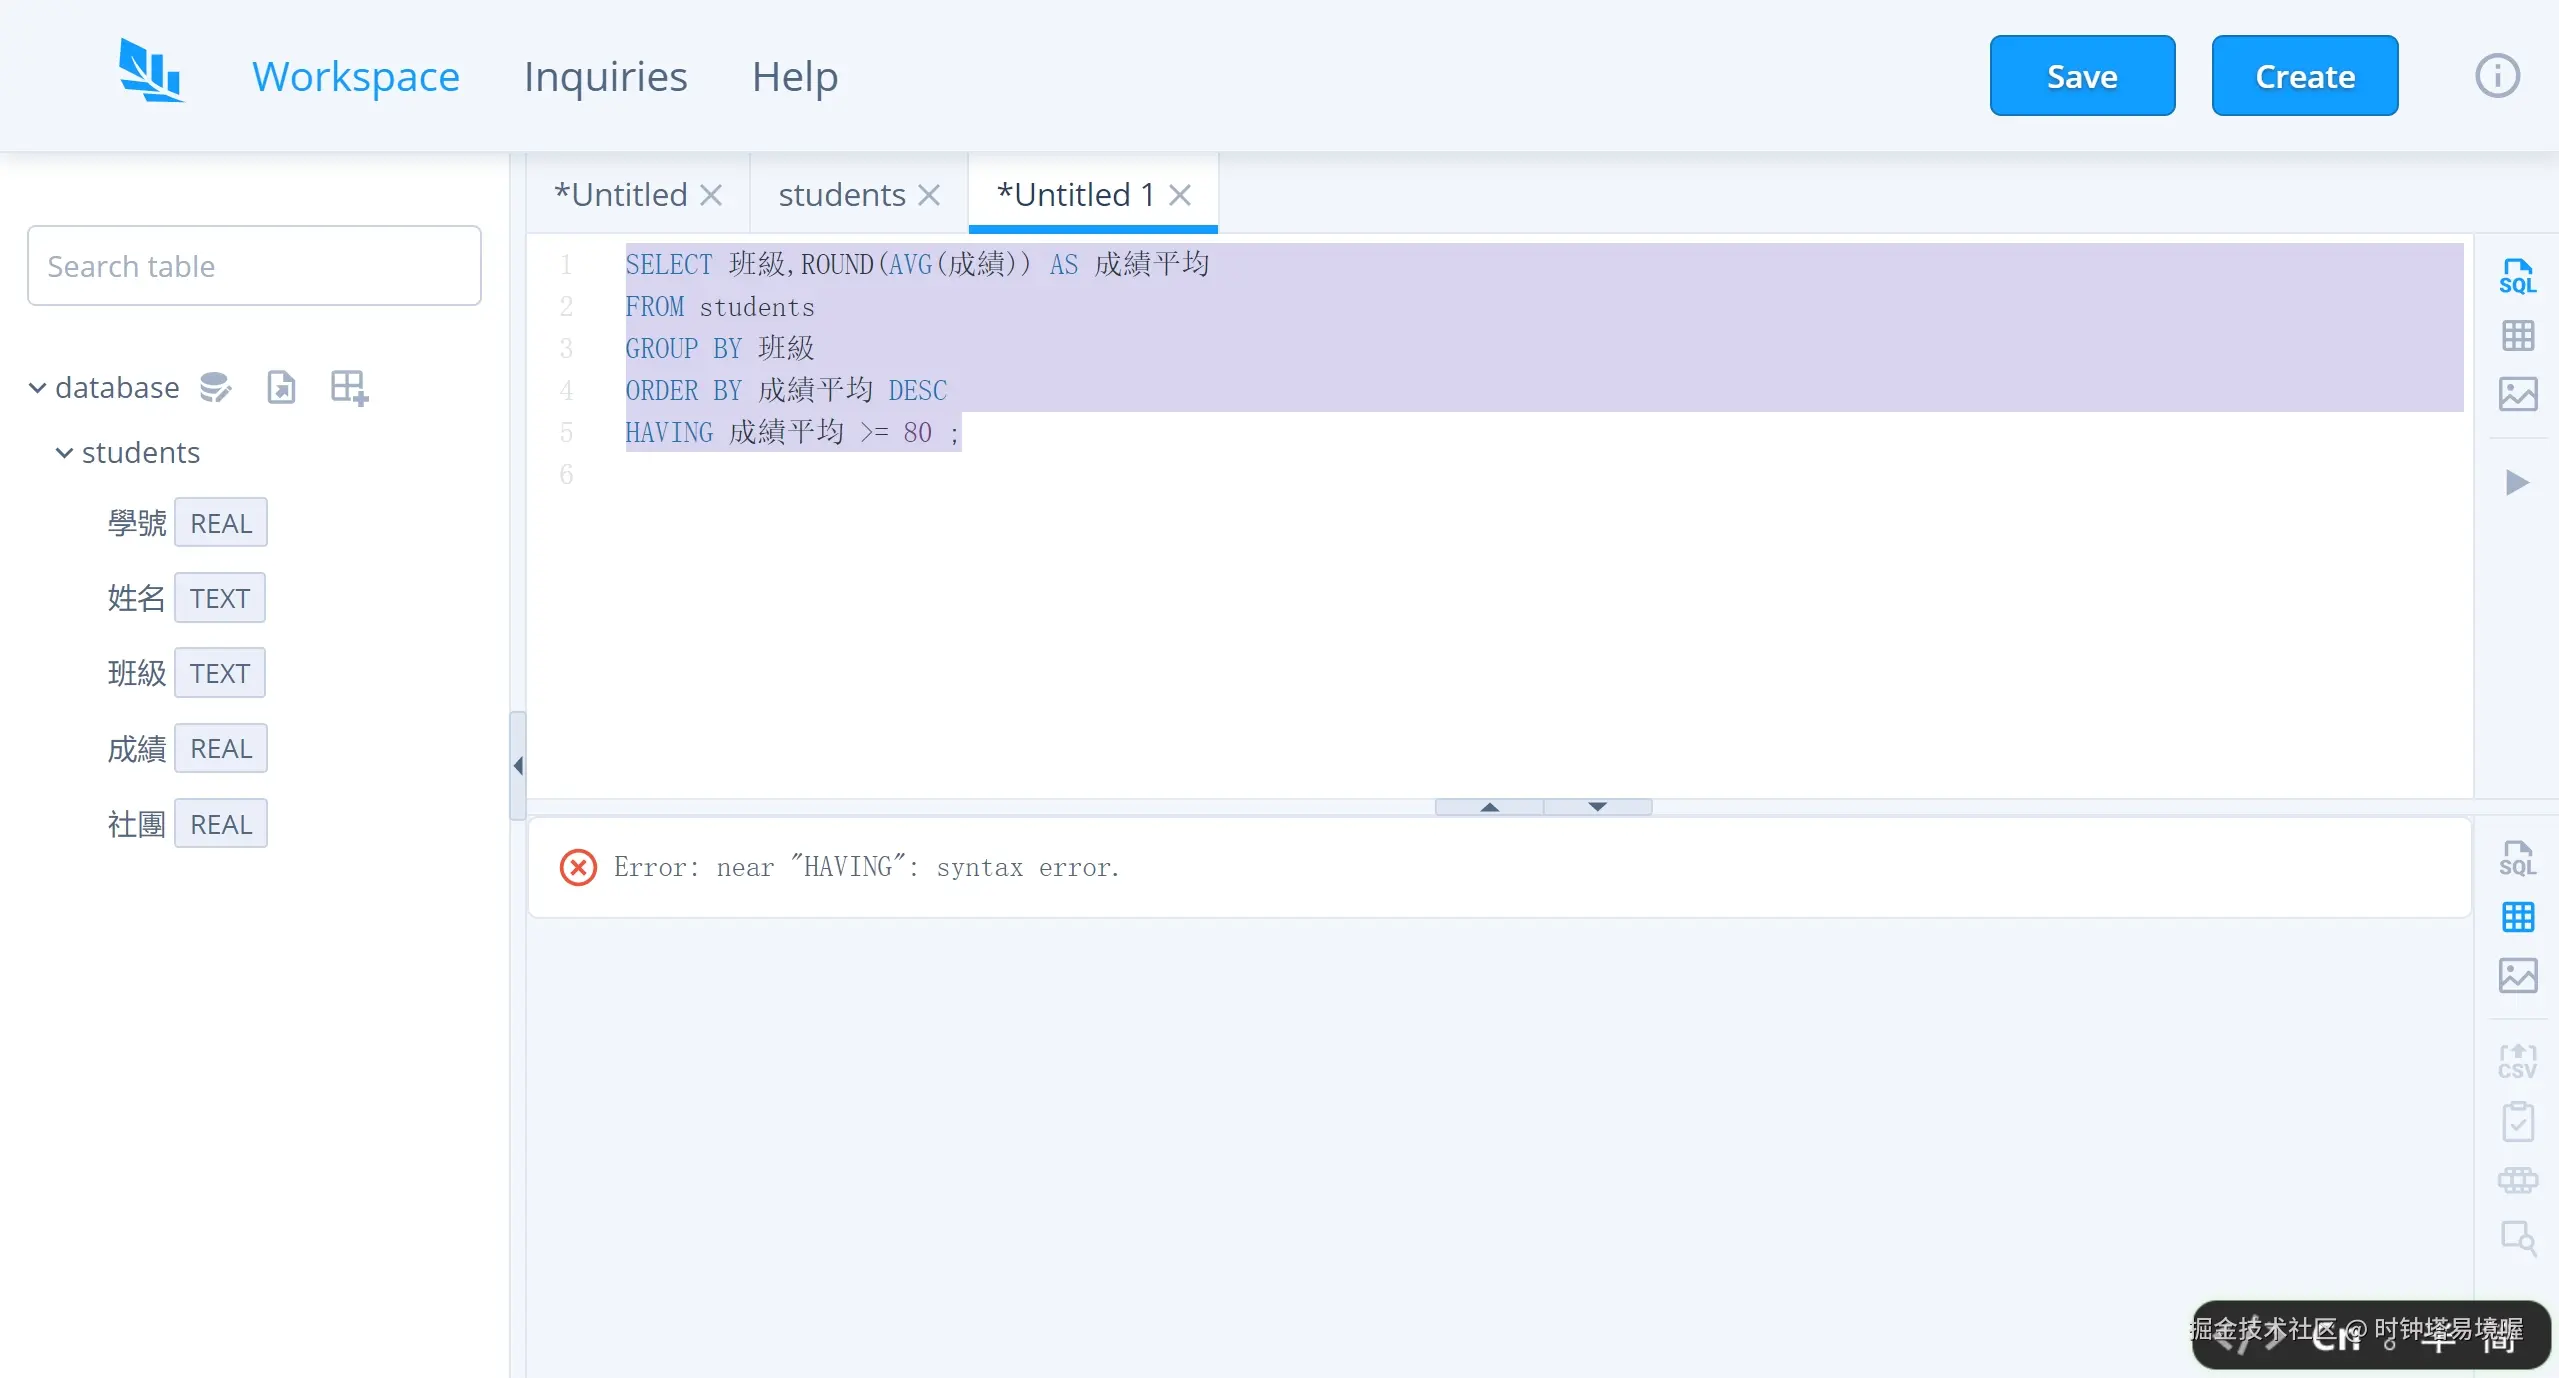Open the app info icon top right
Image resolution: width=2559 pixels, height=1378 pixels.
(x=2496, y=75)
